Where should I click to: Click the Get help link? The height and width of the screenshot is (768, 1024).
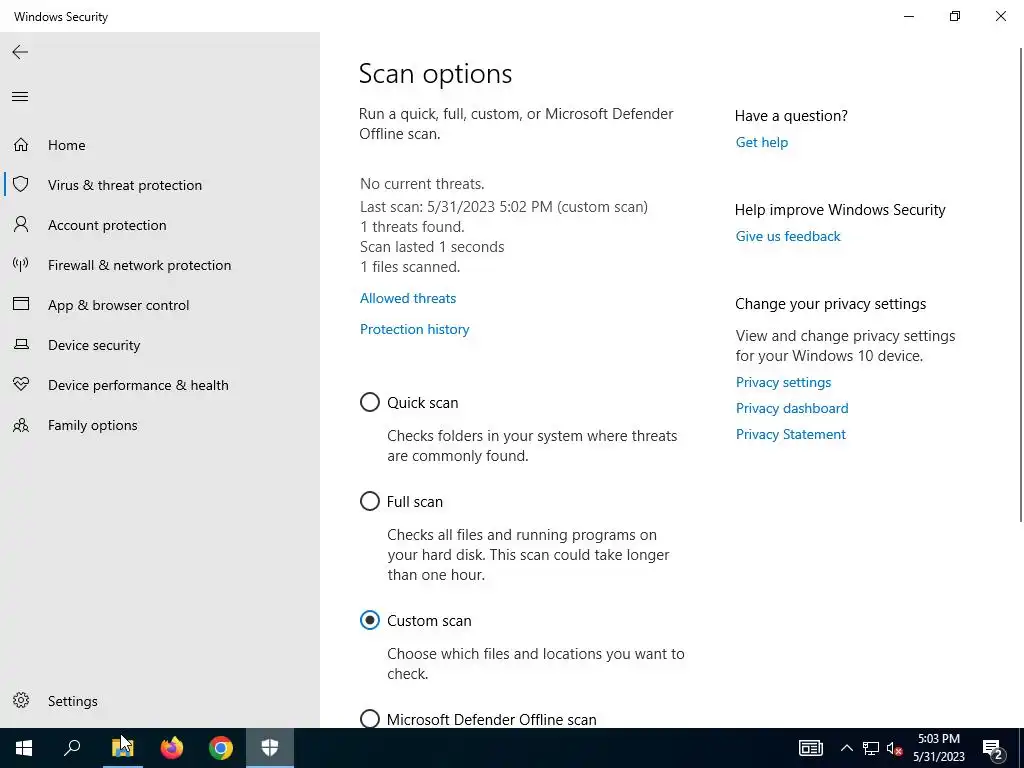(x=761, y=142)
